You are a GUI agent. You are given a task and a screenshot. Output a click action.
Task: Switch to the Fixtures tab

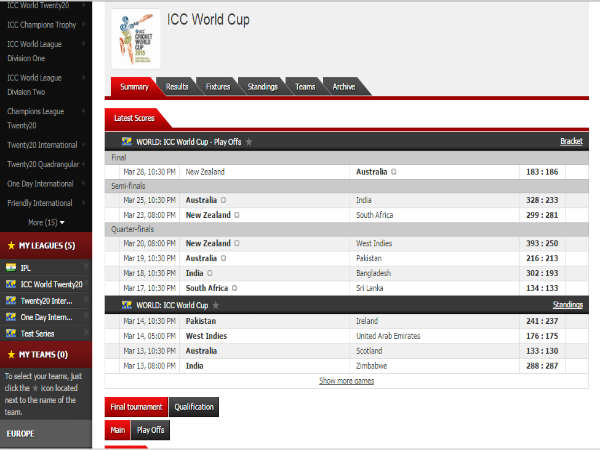coord(217,87)
